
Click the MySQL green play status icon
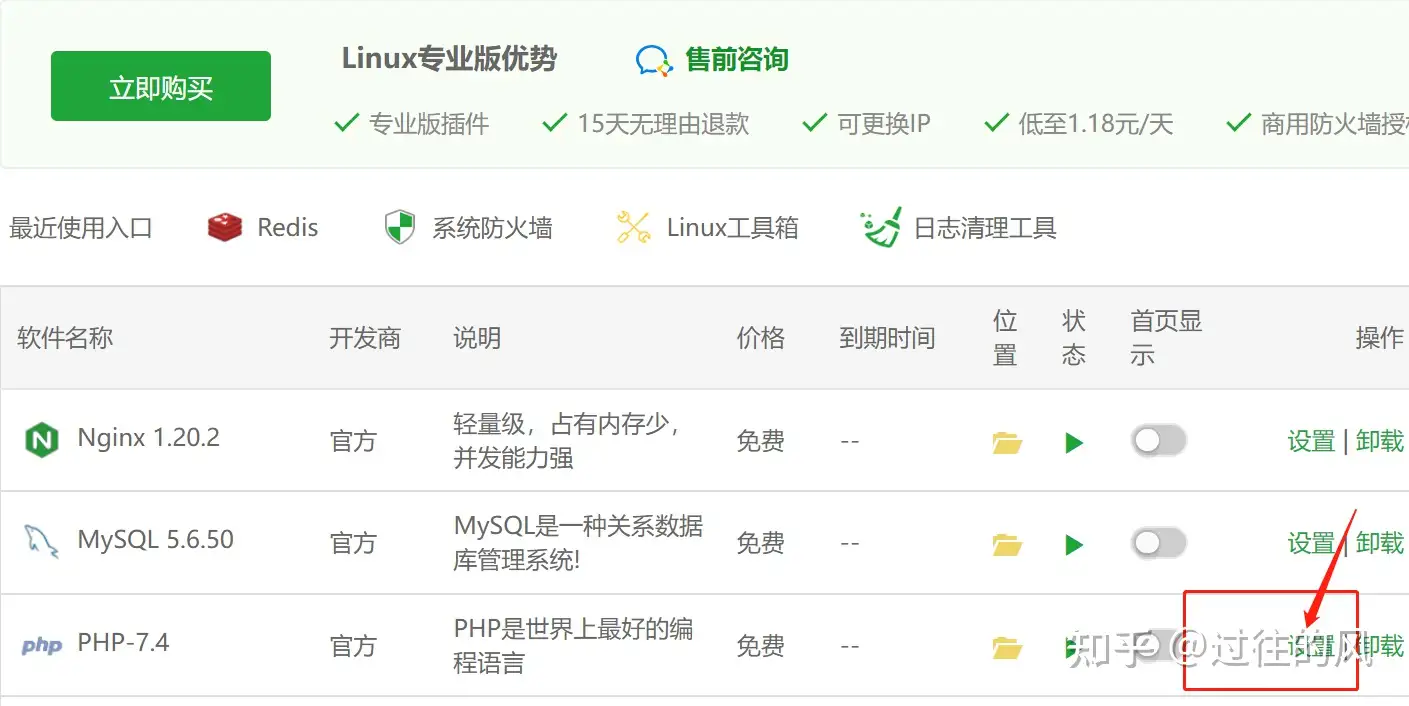(x=1074, y=545)
